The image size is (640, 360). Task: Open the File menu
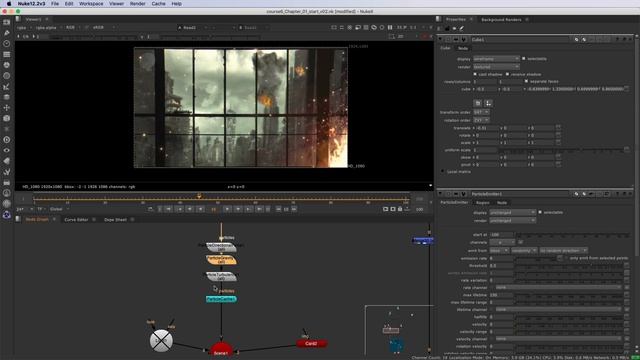(x=55, y=4)
